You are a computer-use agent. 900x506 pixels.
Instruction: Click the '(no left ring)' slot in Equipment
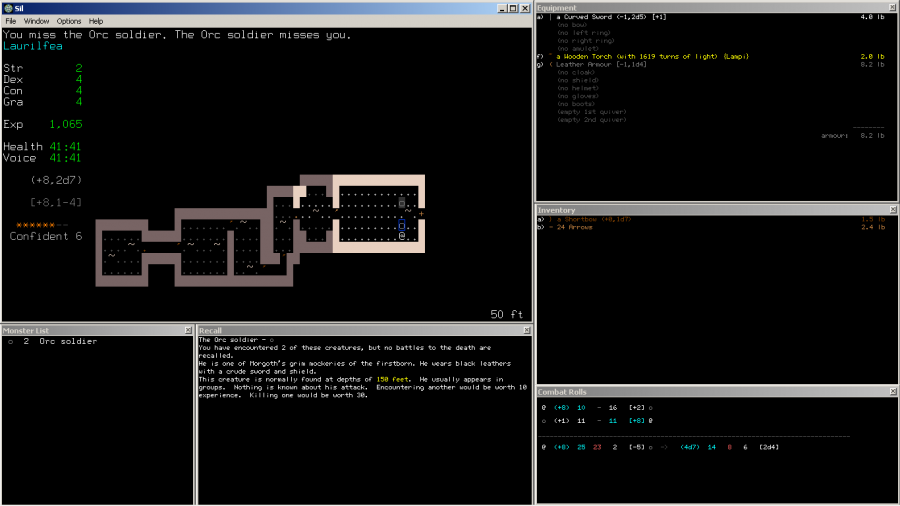[584, 33]
